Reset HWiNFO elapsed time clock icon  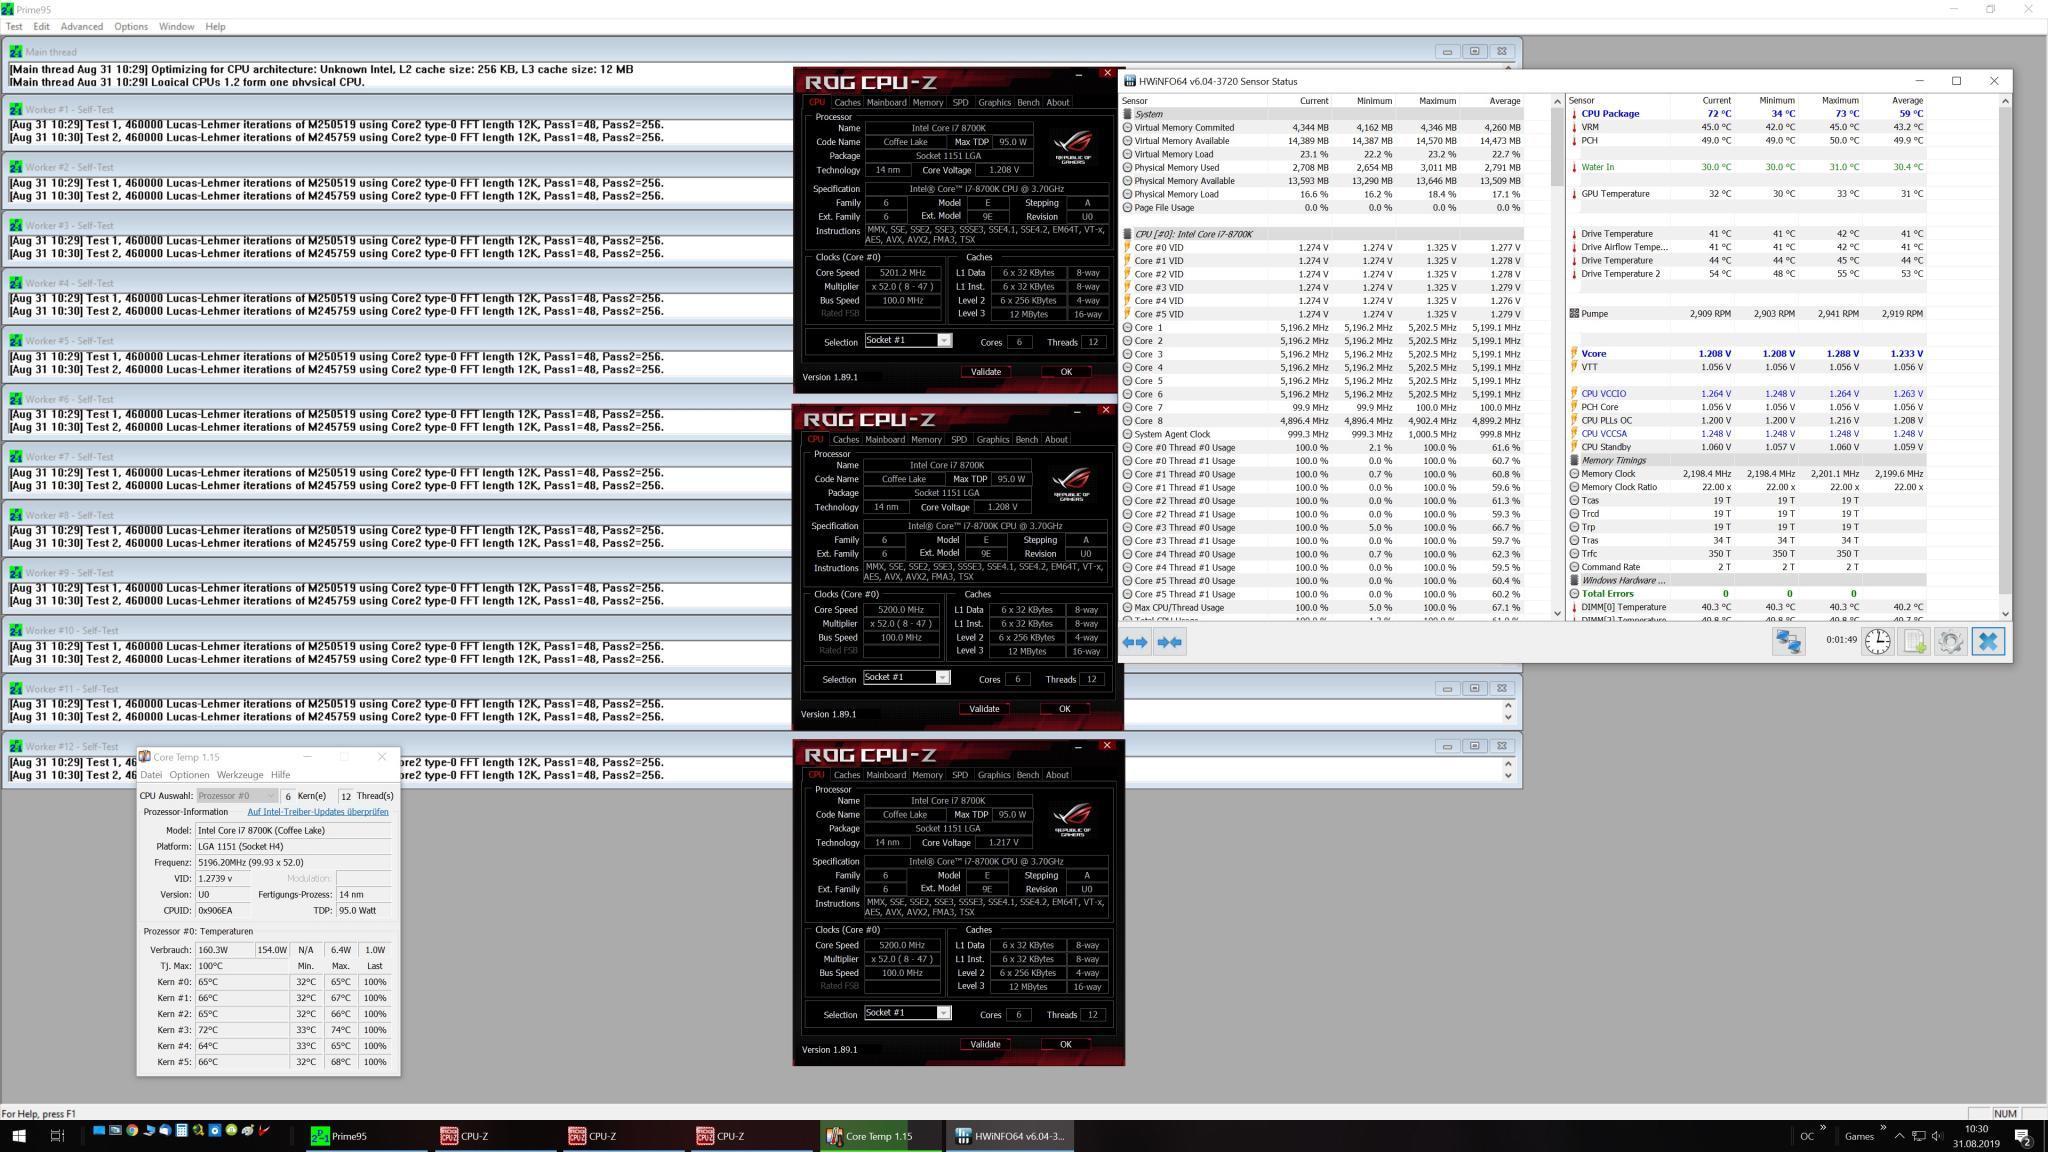pos(1877,642)
